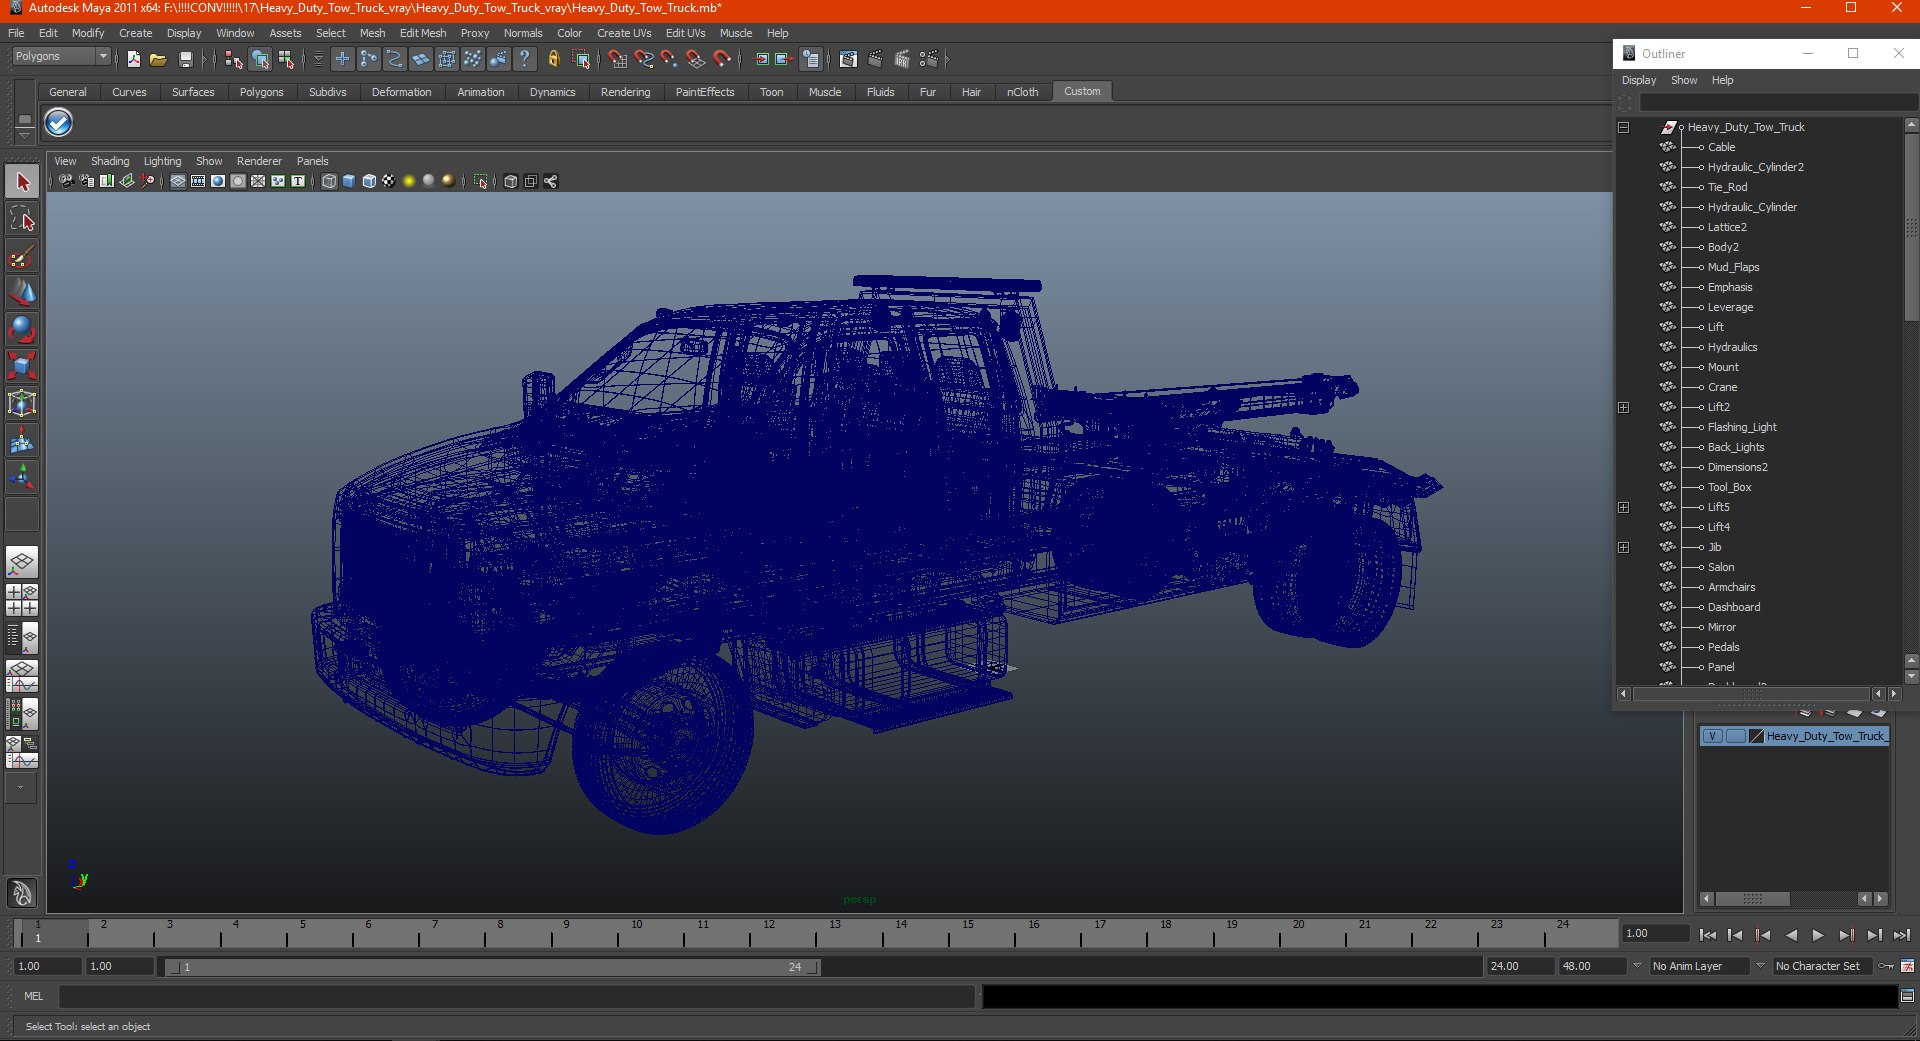Select Hydraulic_Cylinder2 in the Outliner
The image size is (1920, 1041).
(x=1755, y=167)
